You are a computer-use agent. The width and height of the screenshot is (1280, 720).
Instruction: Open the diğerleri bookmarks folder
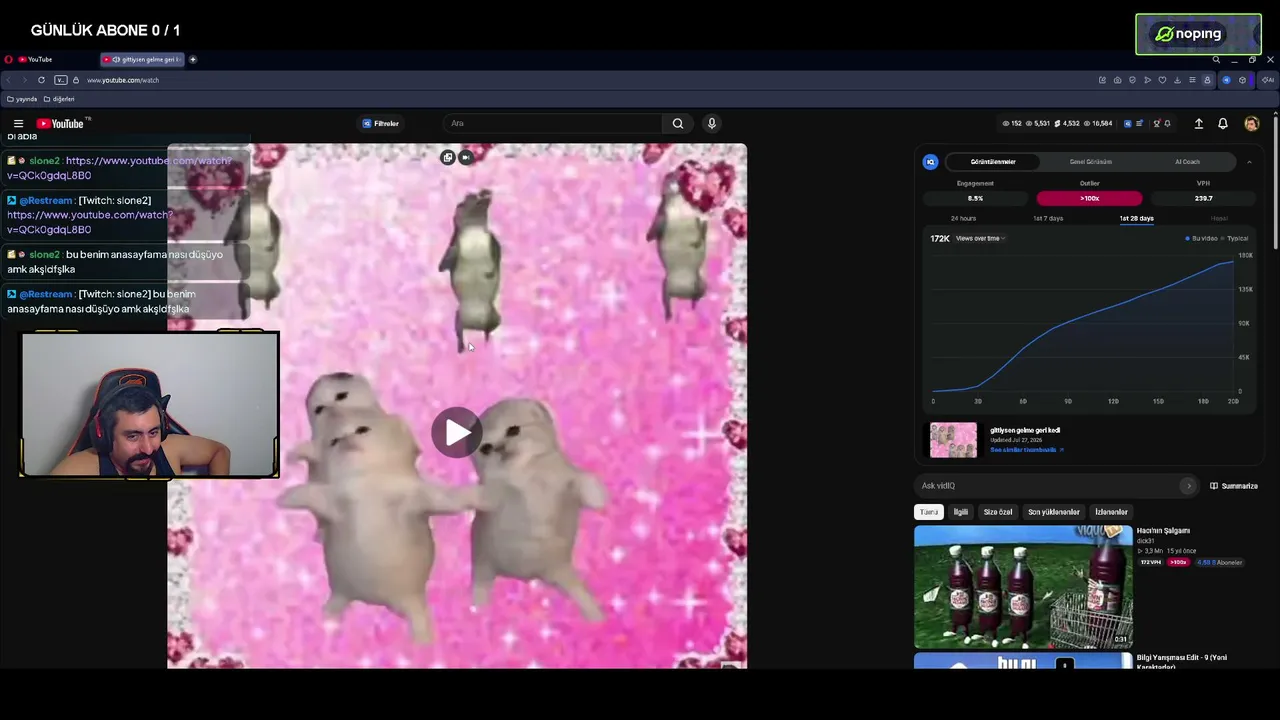59,99
